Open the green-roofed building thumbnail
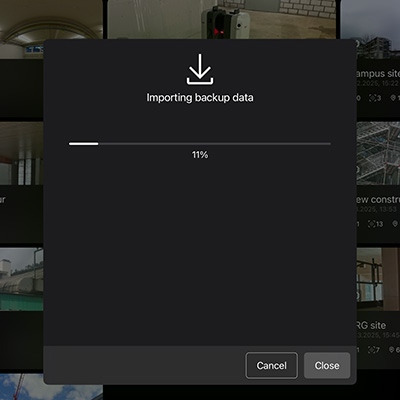This screenshot has width=400, height=400. (22, 279)
